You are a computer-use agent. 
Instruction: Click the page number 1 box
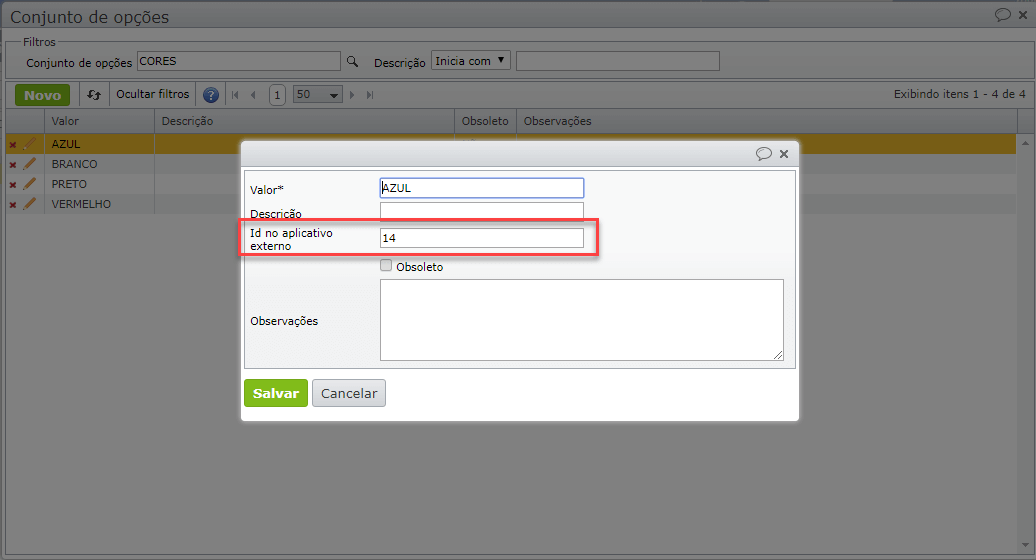tap(278, 95)
